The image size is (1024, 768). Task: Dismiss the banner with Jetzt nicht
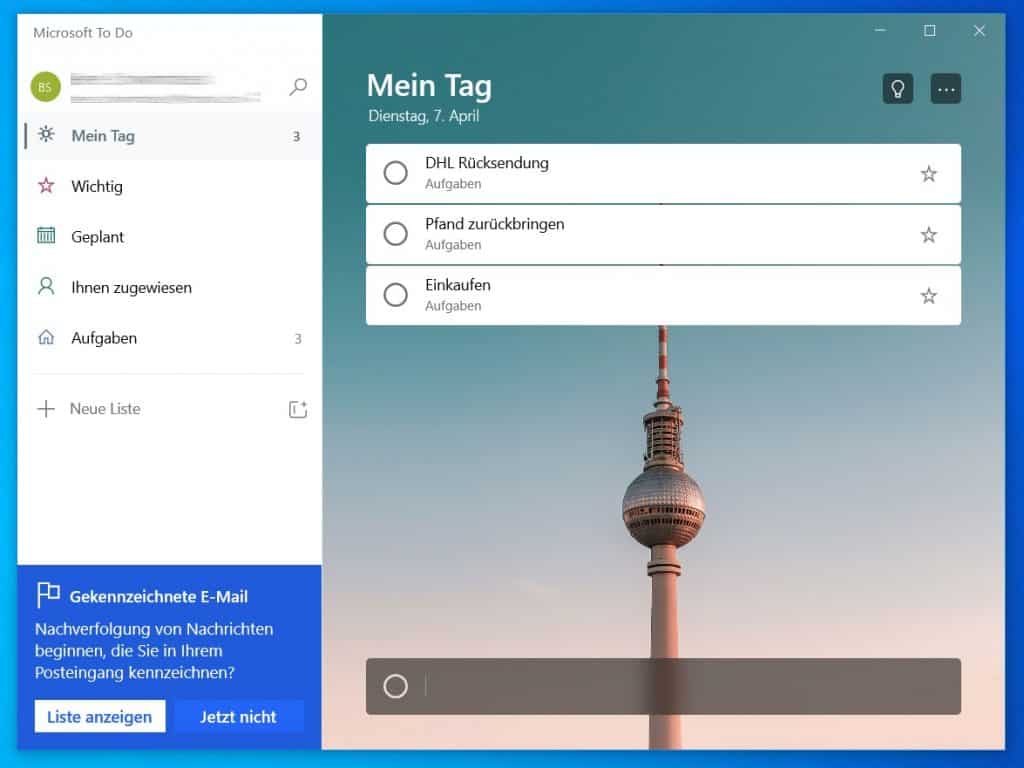click(x=238, y=716)
